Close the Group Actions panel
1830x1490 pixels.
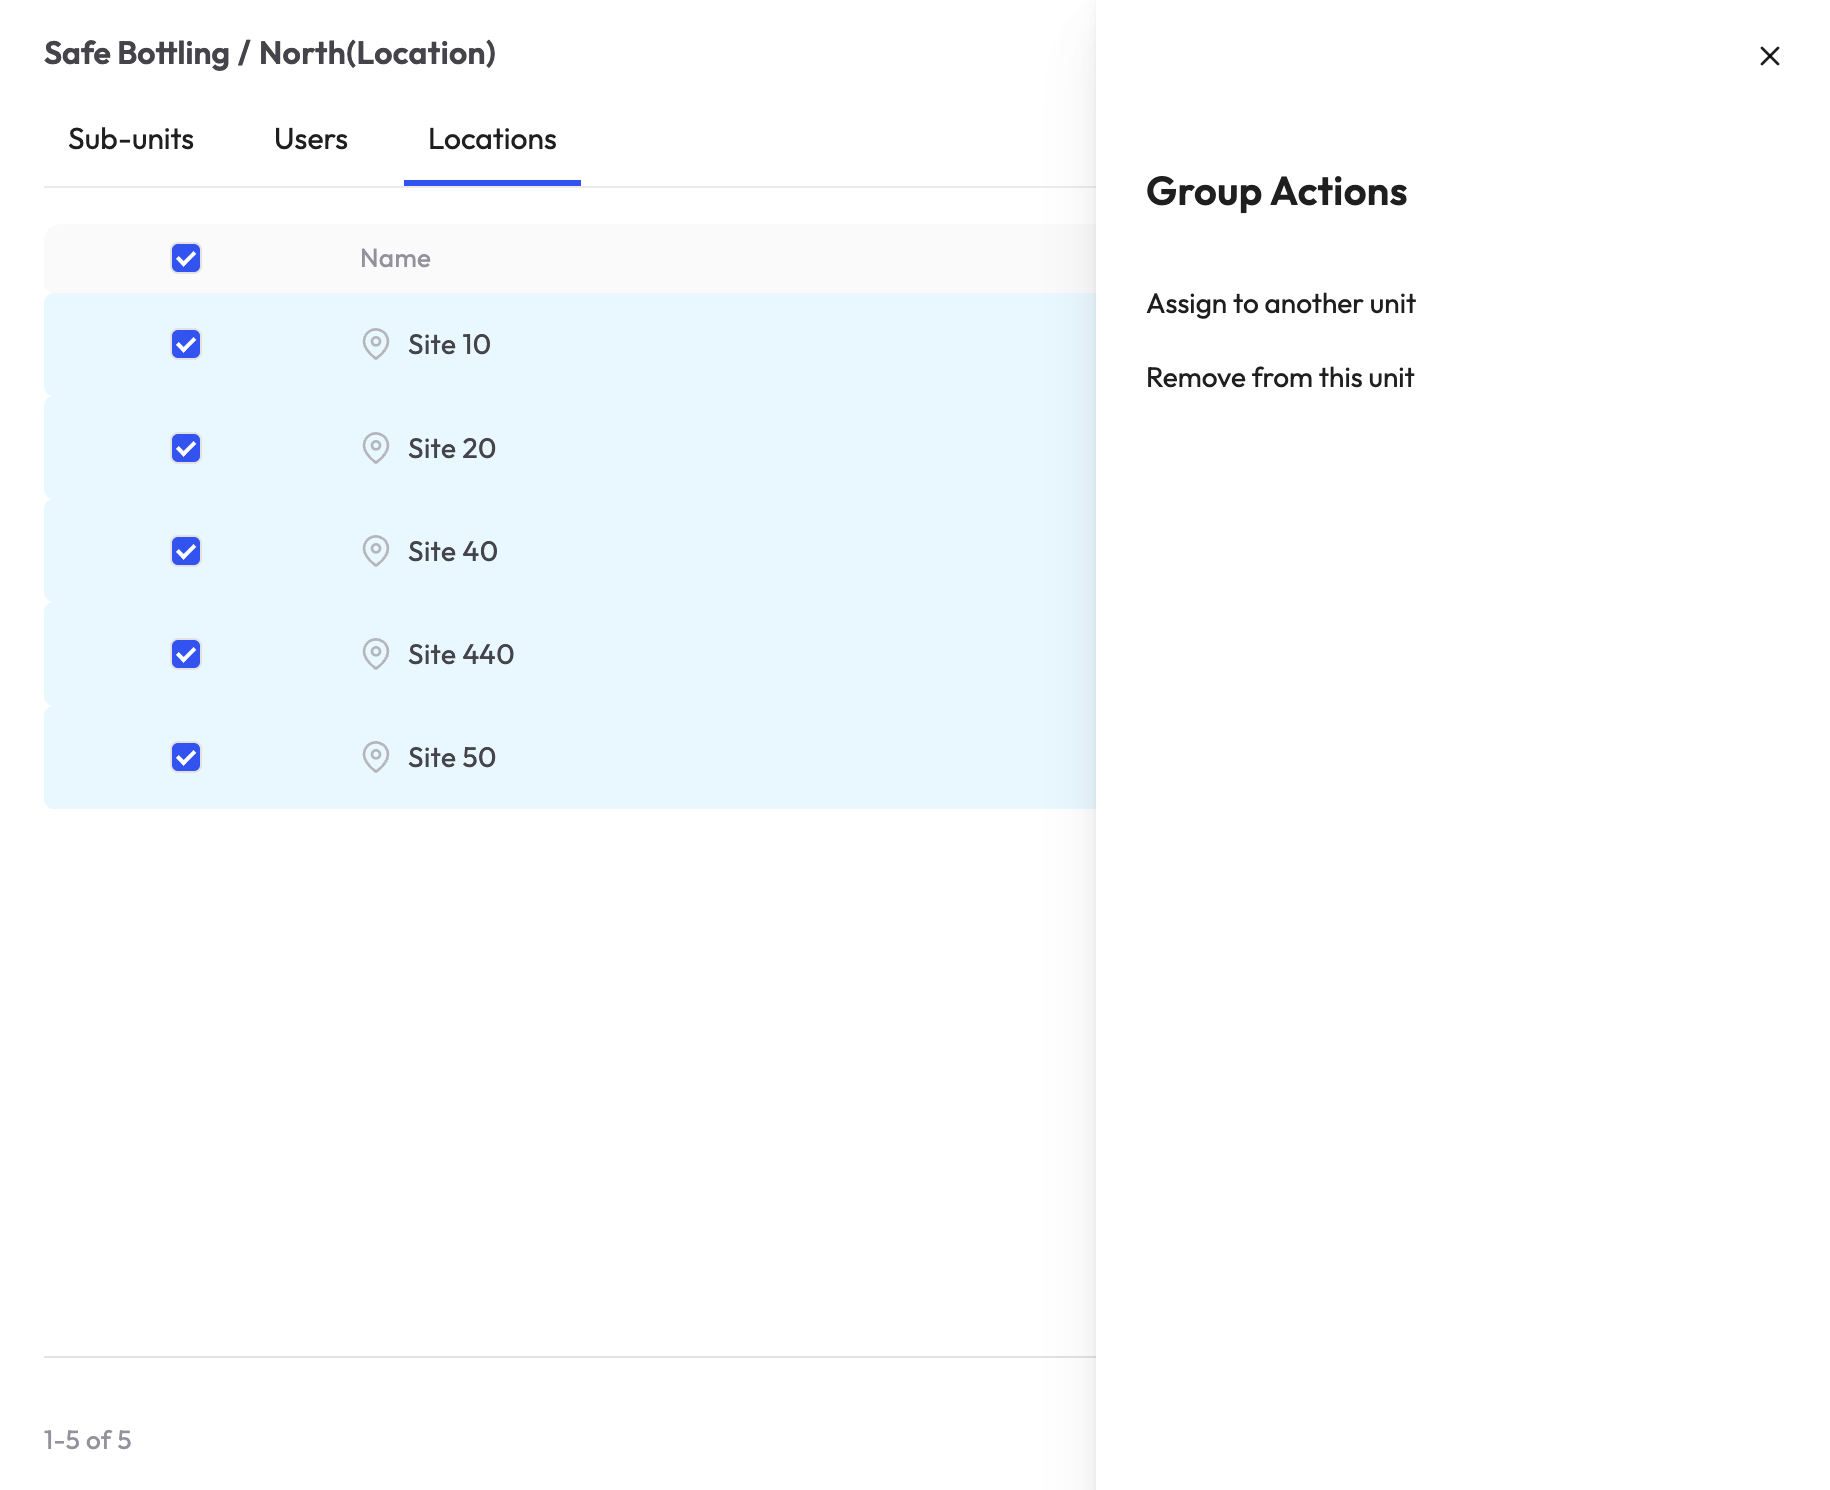(x=1769, y=56)
